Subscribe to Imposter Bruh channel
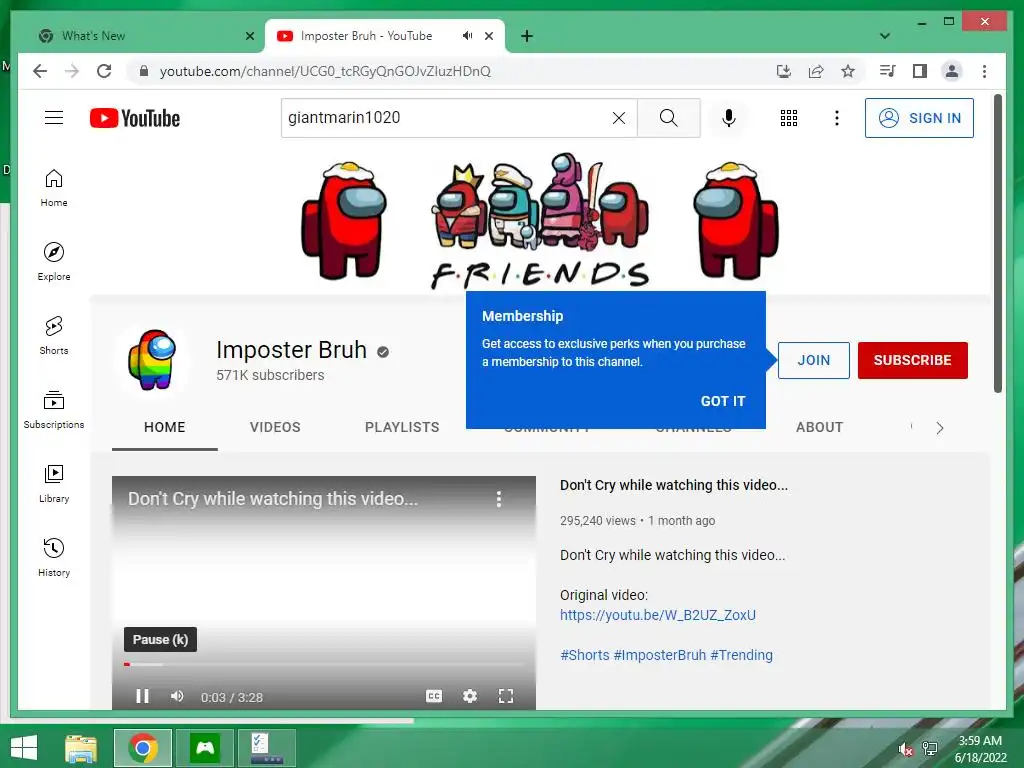Image resolution: width=1024 pixels, height=768 pixels. tap(912, 360)
